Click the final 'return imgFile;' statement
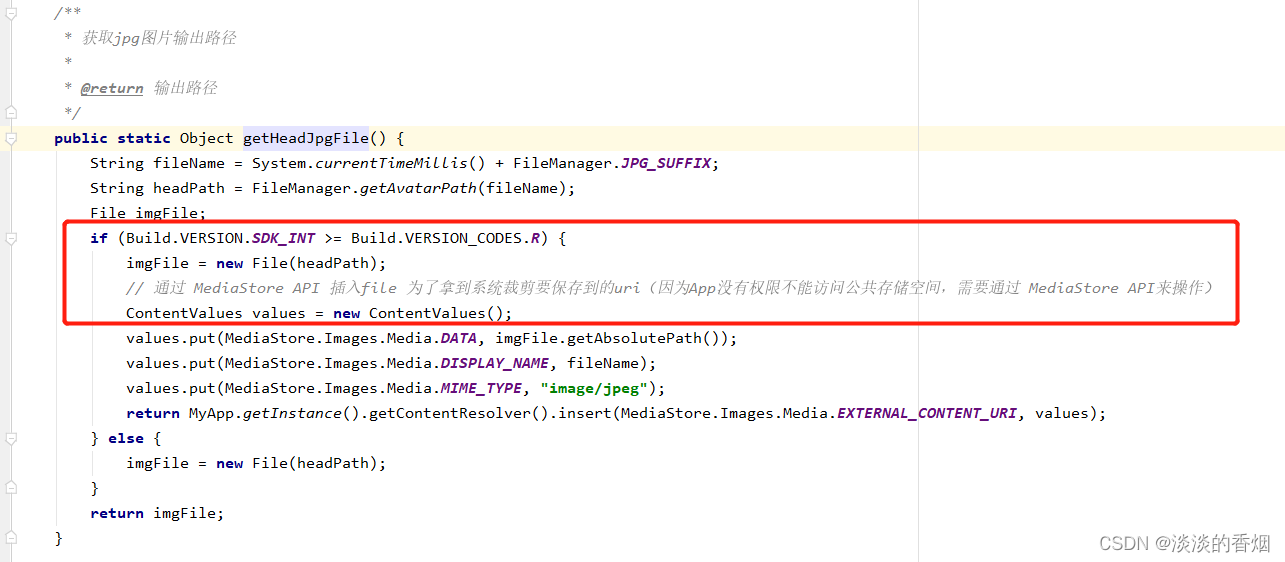Screen dimensions: 1285x562 coord(157,513)
